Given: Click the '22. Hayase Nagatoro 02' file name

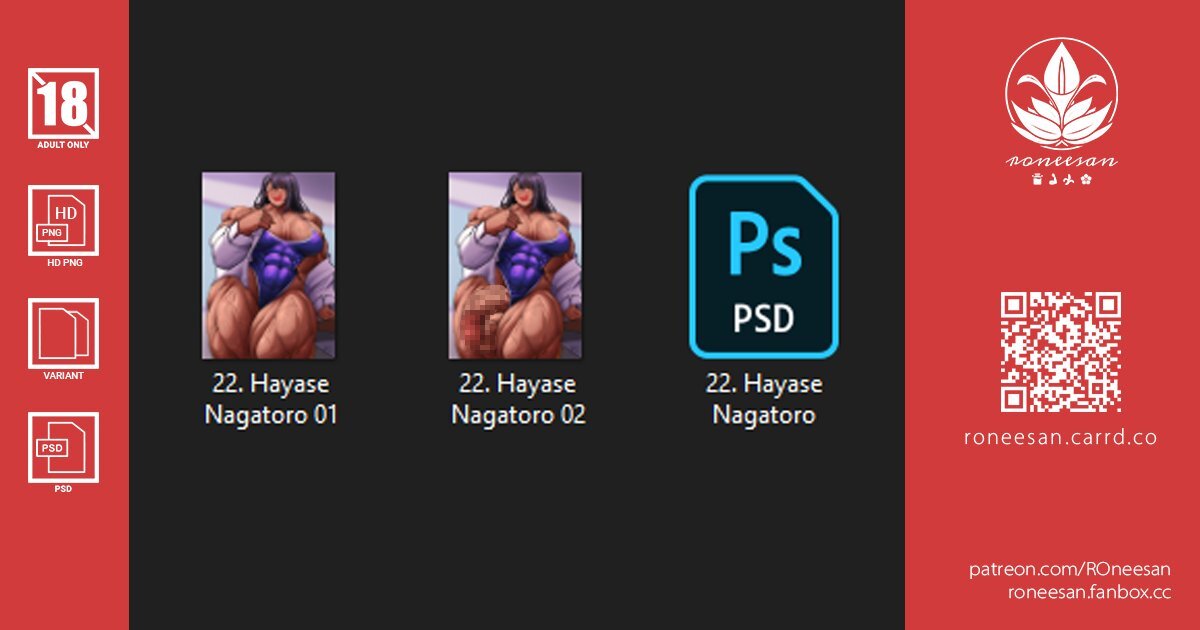Looking at the screenshot, I should [518, 399].
